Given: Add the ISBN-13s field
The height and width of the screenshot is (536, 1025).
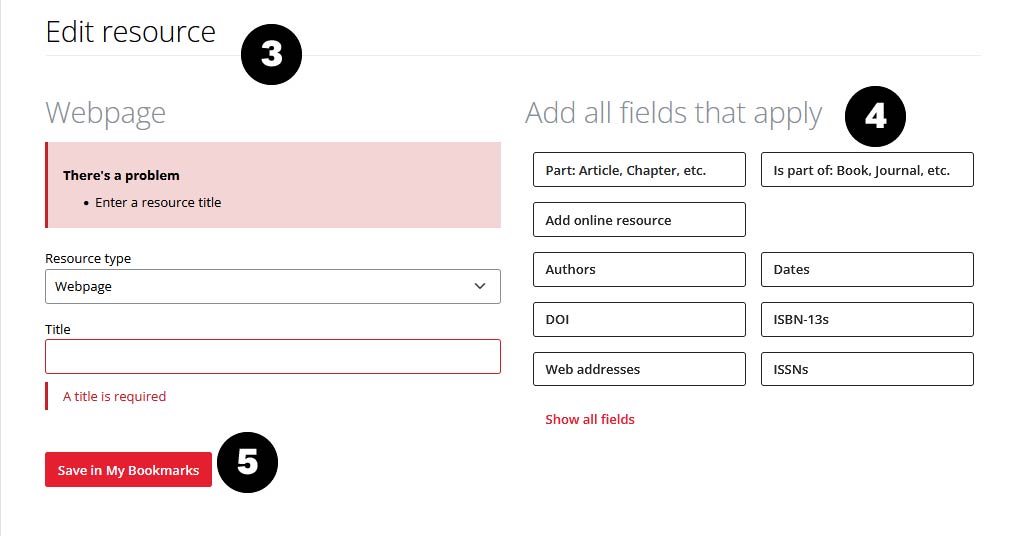Looking at the screenshot, I should coord(867,319).
